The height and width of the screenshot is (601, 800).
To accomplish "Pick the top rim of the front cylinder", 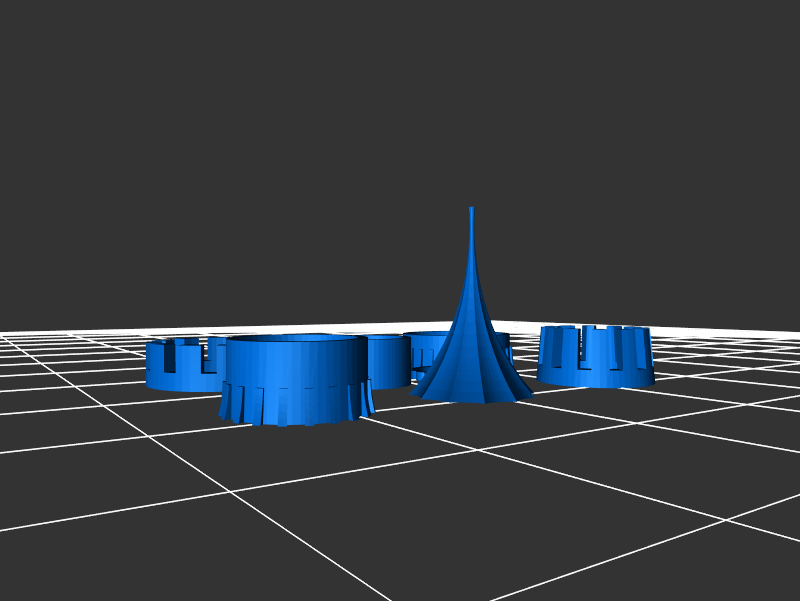I will (292, 338).
